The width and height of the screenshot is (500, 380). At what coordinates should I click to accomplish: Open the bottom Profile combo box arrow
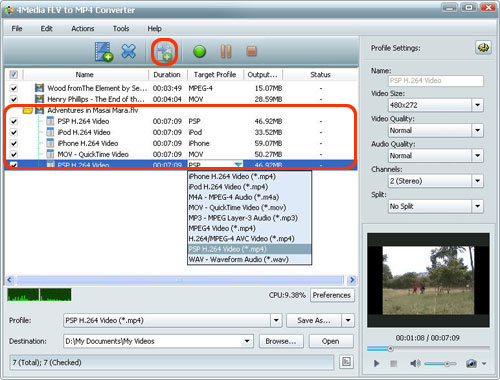(x=276, y=320)
